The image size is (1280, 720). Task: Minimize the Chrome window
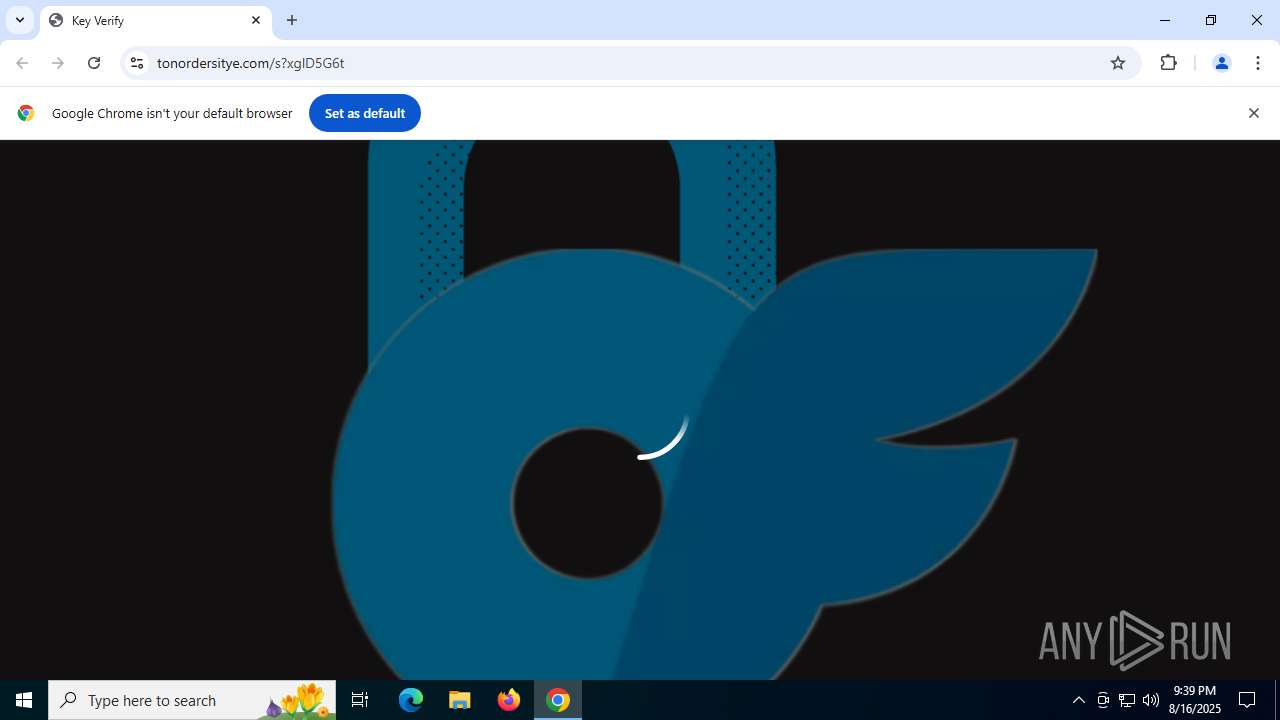point(1165,20)
